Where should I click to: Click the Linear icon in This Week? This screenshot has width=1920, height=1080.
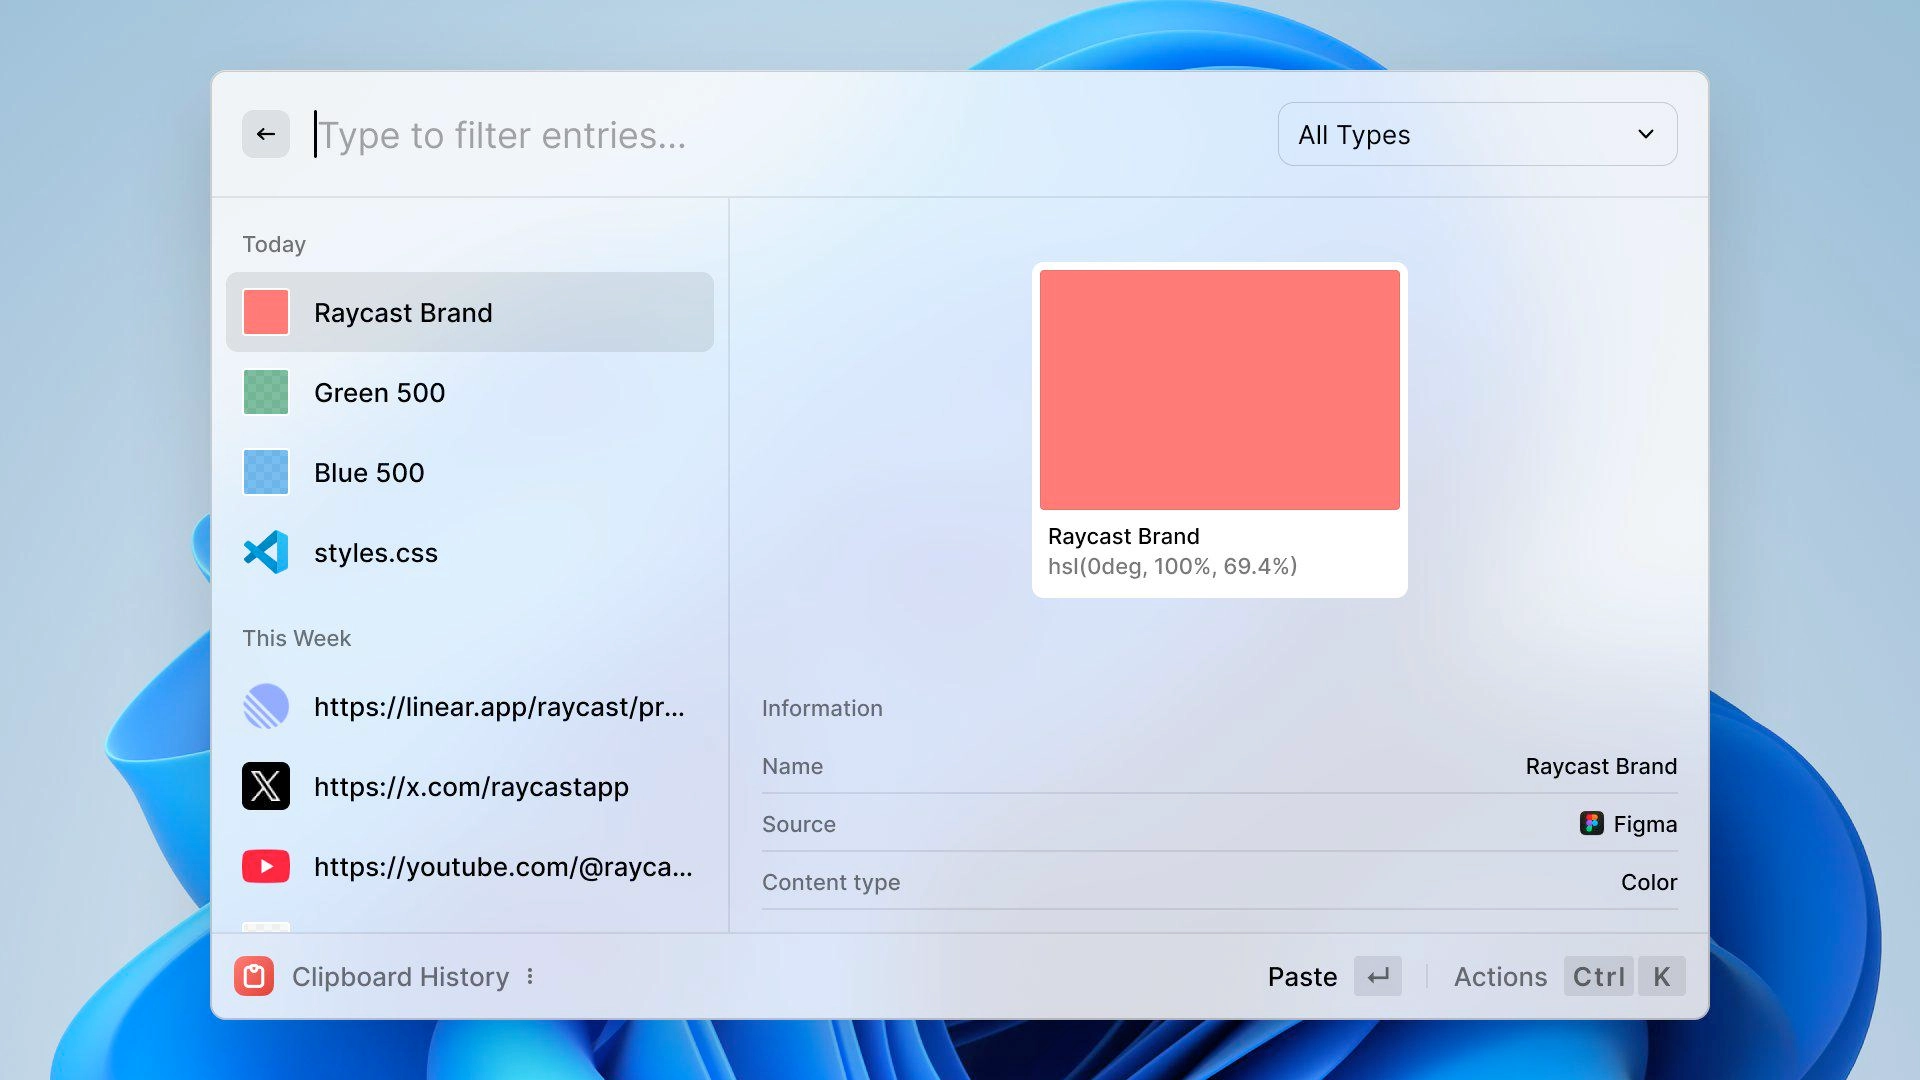coord(266,706)
